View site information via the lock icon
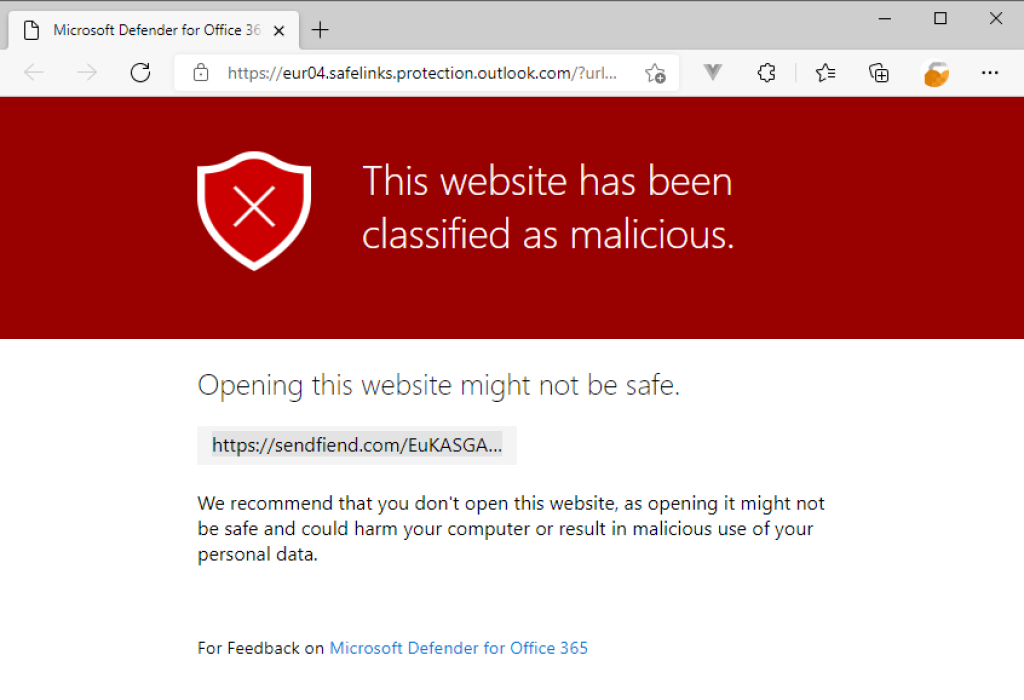The width and height of the screenshot is (1024, 700). tap(202, 72)
